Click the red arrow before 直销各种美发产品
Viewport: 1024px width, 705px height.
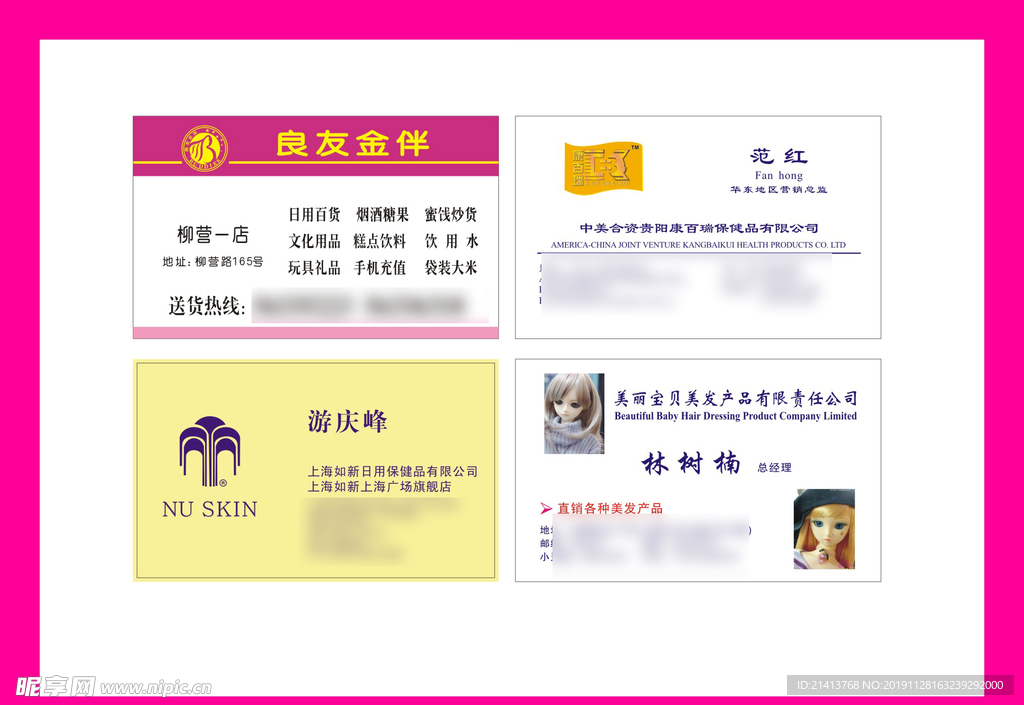click(546, 508)
